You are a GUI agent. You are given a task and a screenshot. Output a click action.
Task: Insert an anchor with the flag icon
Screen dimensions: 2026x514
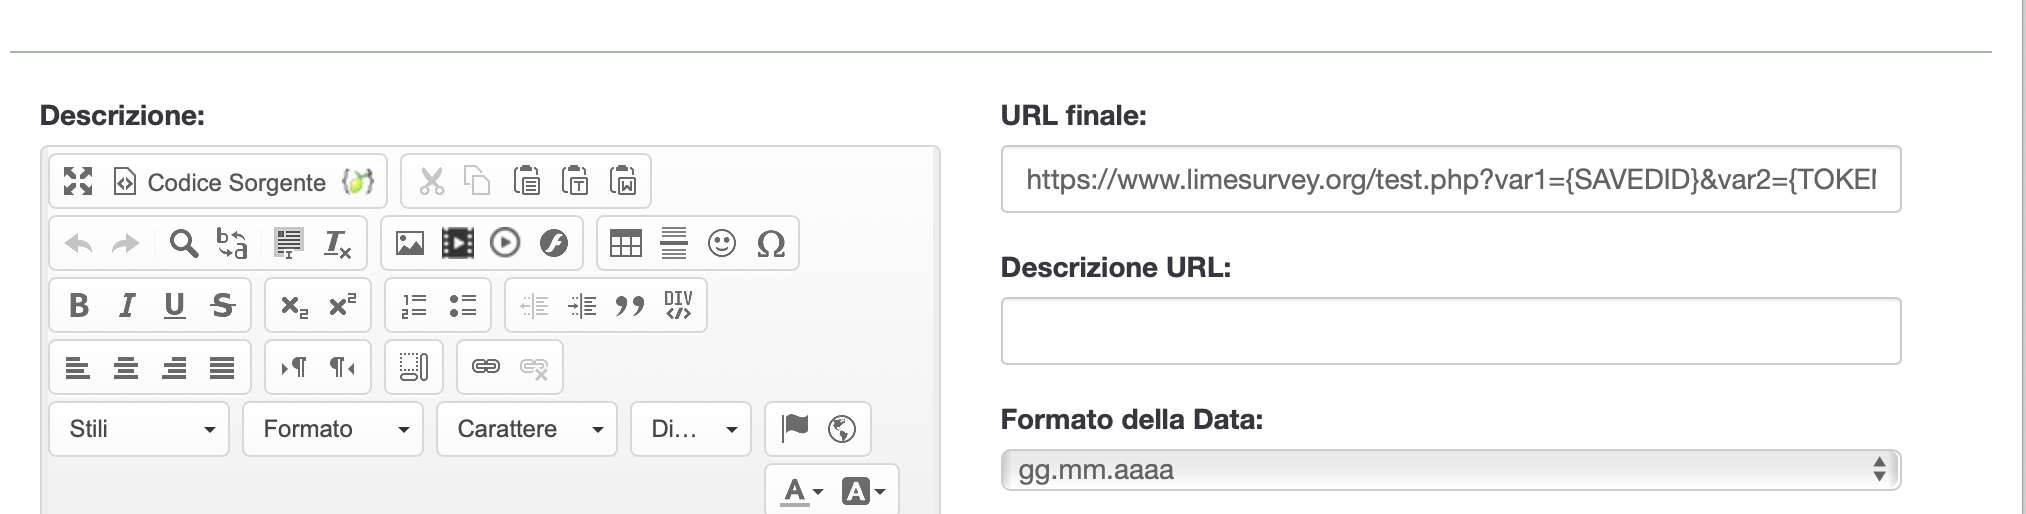pos(795,428)
